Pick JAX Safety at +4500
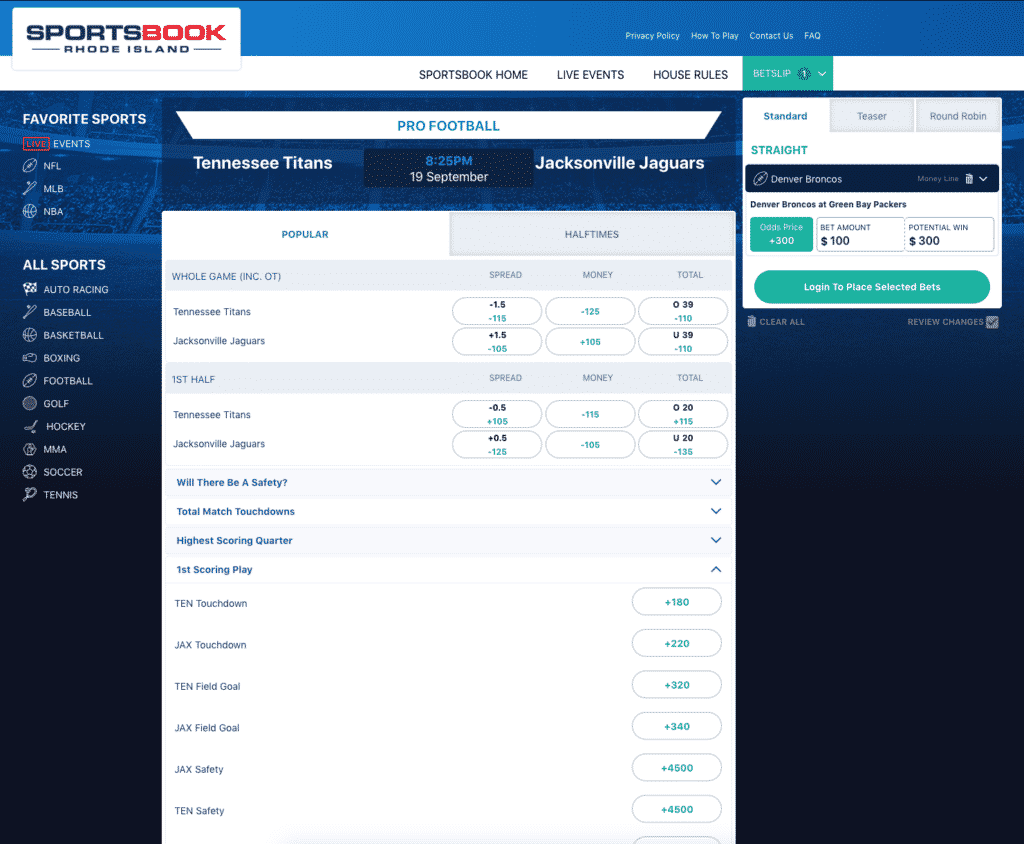The width and height of the screenshot is (1024, 844). pos(677,768)
